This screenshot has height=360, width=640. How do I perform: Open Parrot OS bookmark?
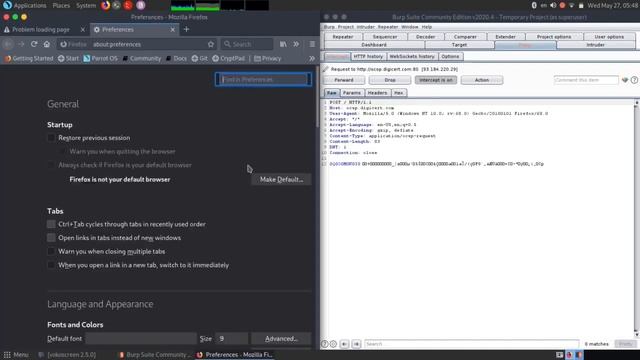tap(100, 58)
